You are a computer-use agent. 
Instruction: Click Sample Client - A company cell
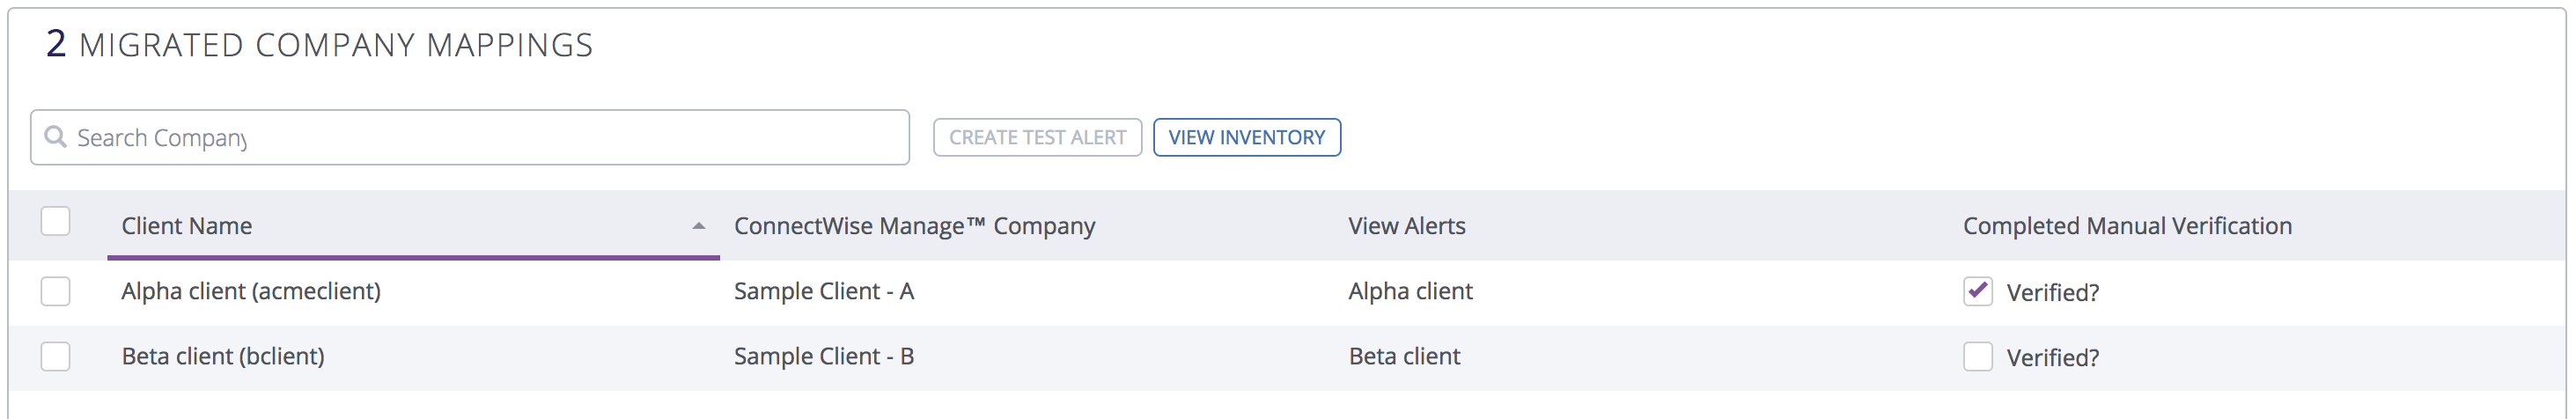click(823, 291)
